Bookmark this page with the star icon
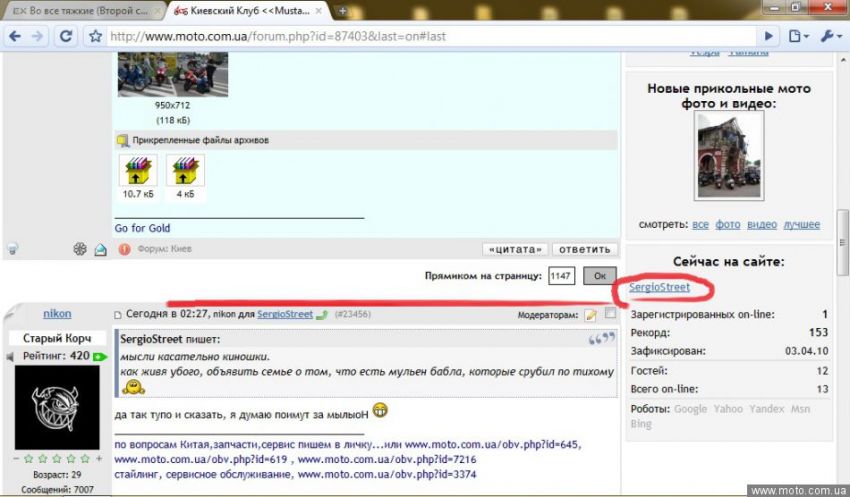The image size is (850, 497). coord(95,36)
